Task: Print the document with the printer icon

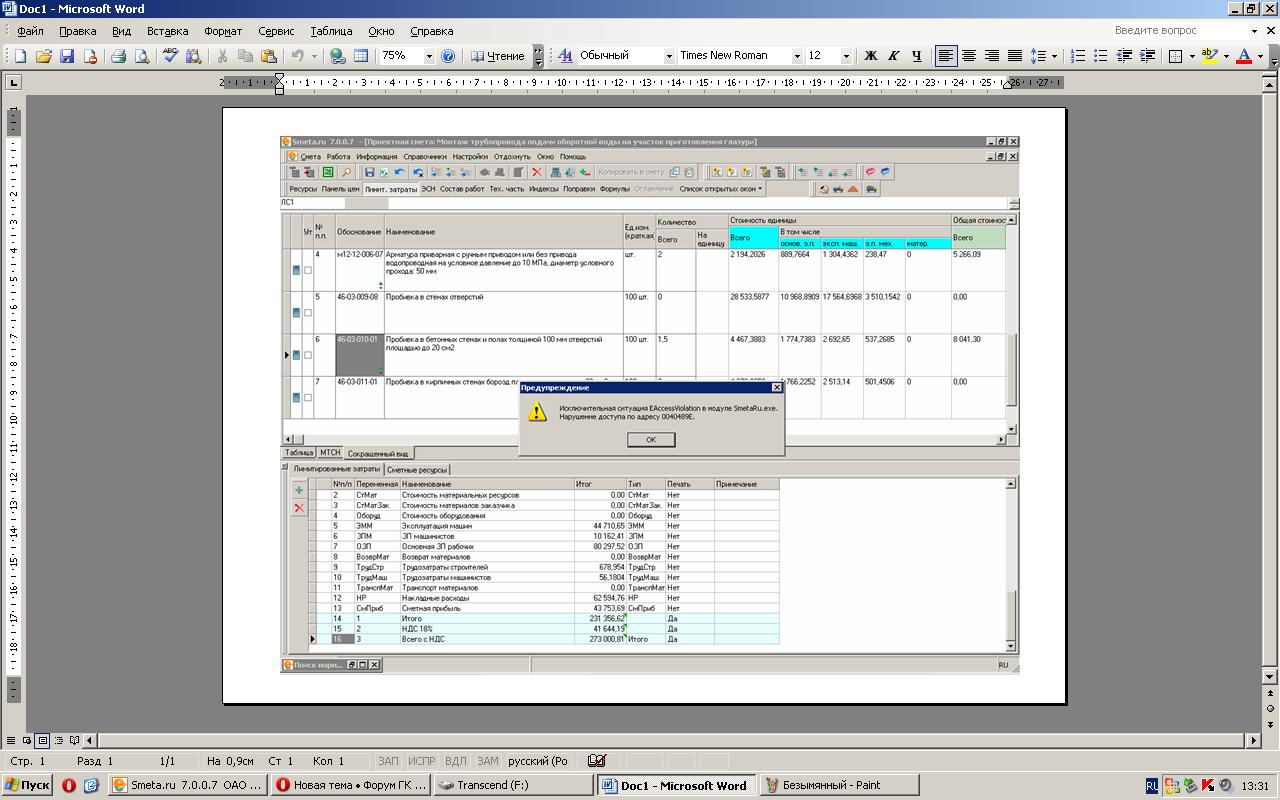Action: click(119, 56)
